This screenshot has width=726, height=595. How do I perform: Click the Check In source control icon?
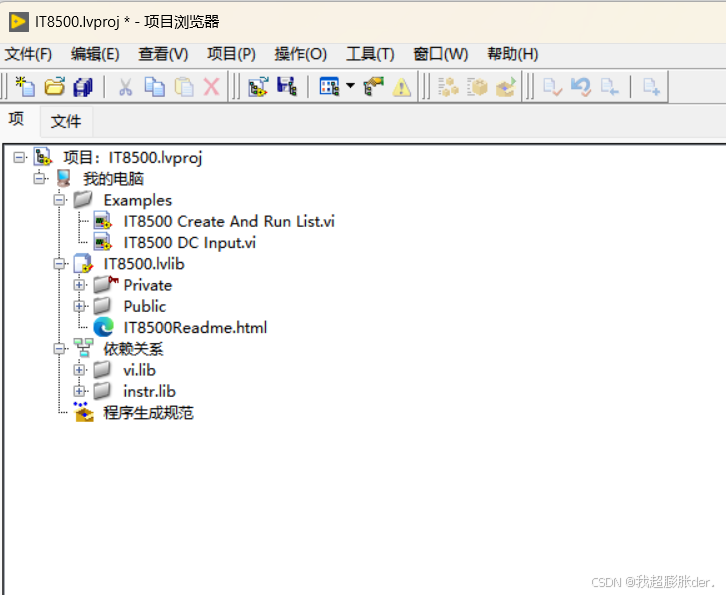tap(609, 87)
